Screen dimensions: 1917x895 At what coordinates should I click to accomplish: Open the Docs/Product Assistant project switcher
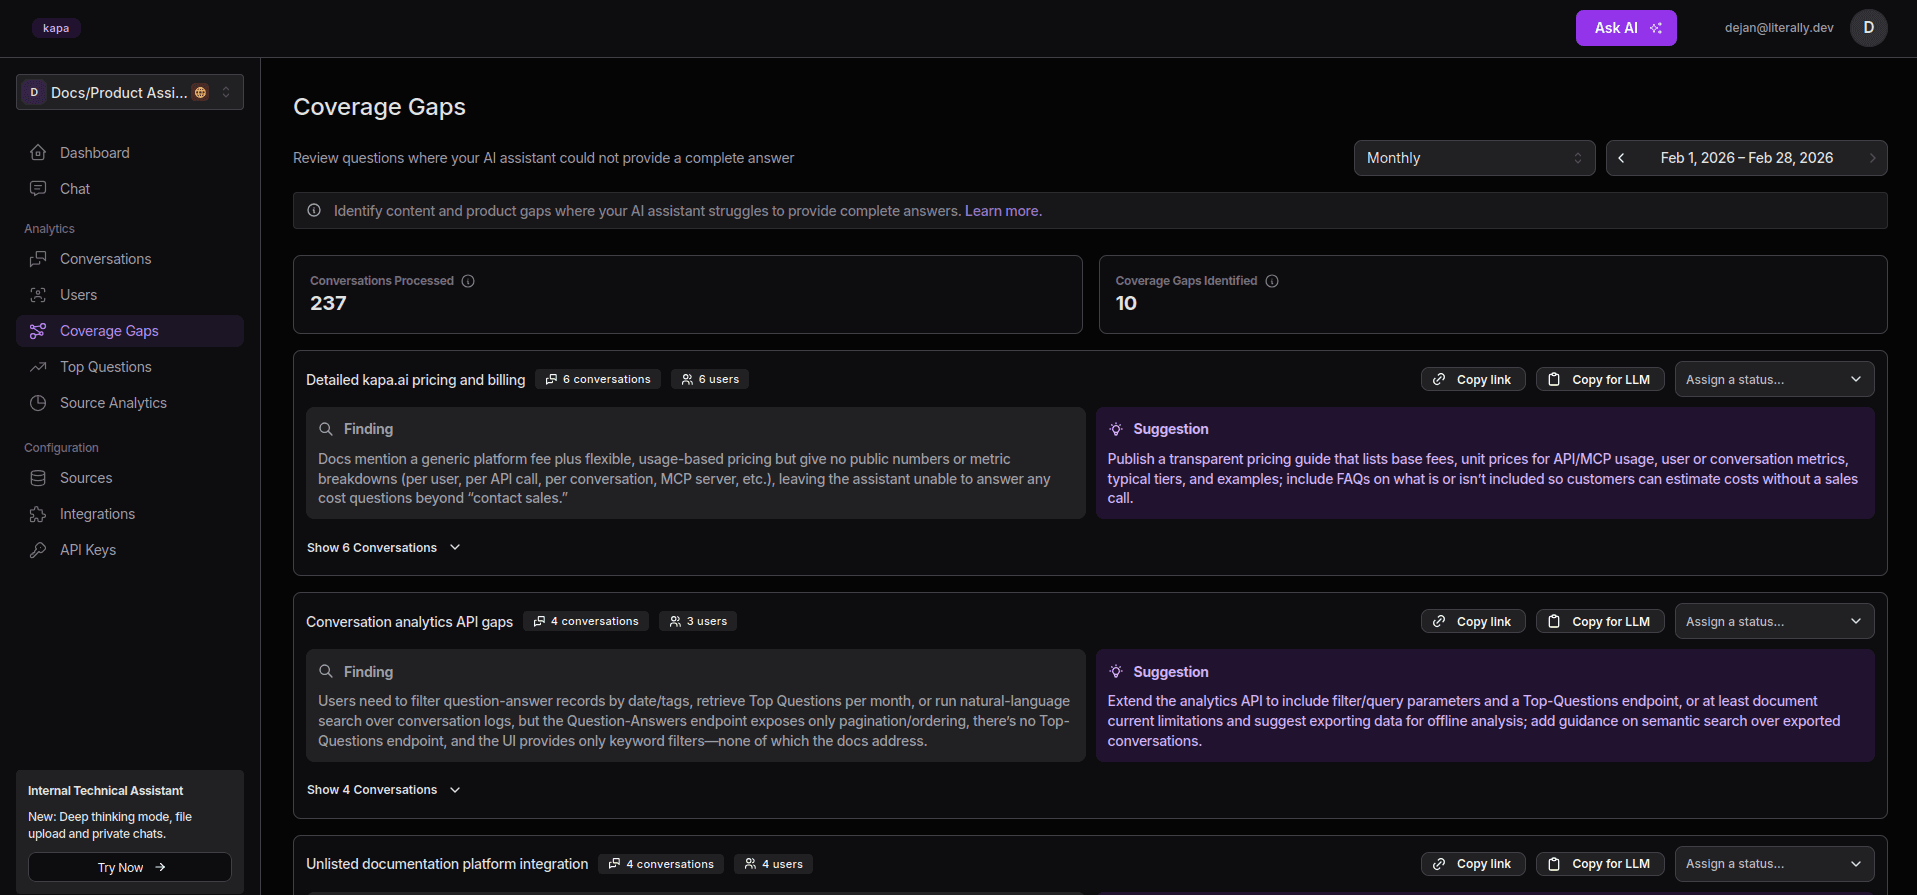130,92
